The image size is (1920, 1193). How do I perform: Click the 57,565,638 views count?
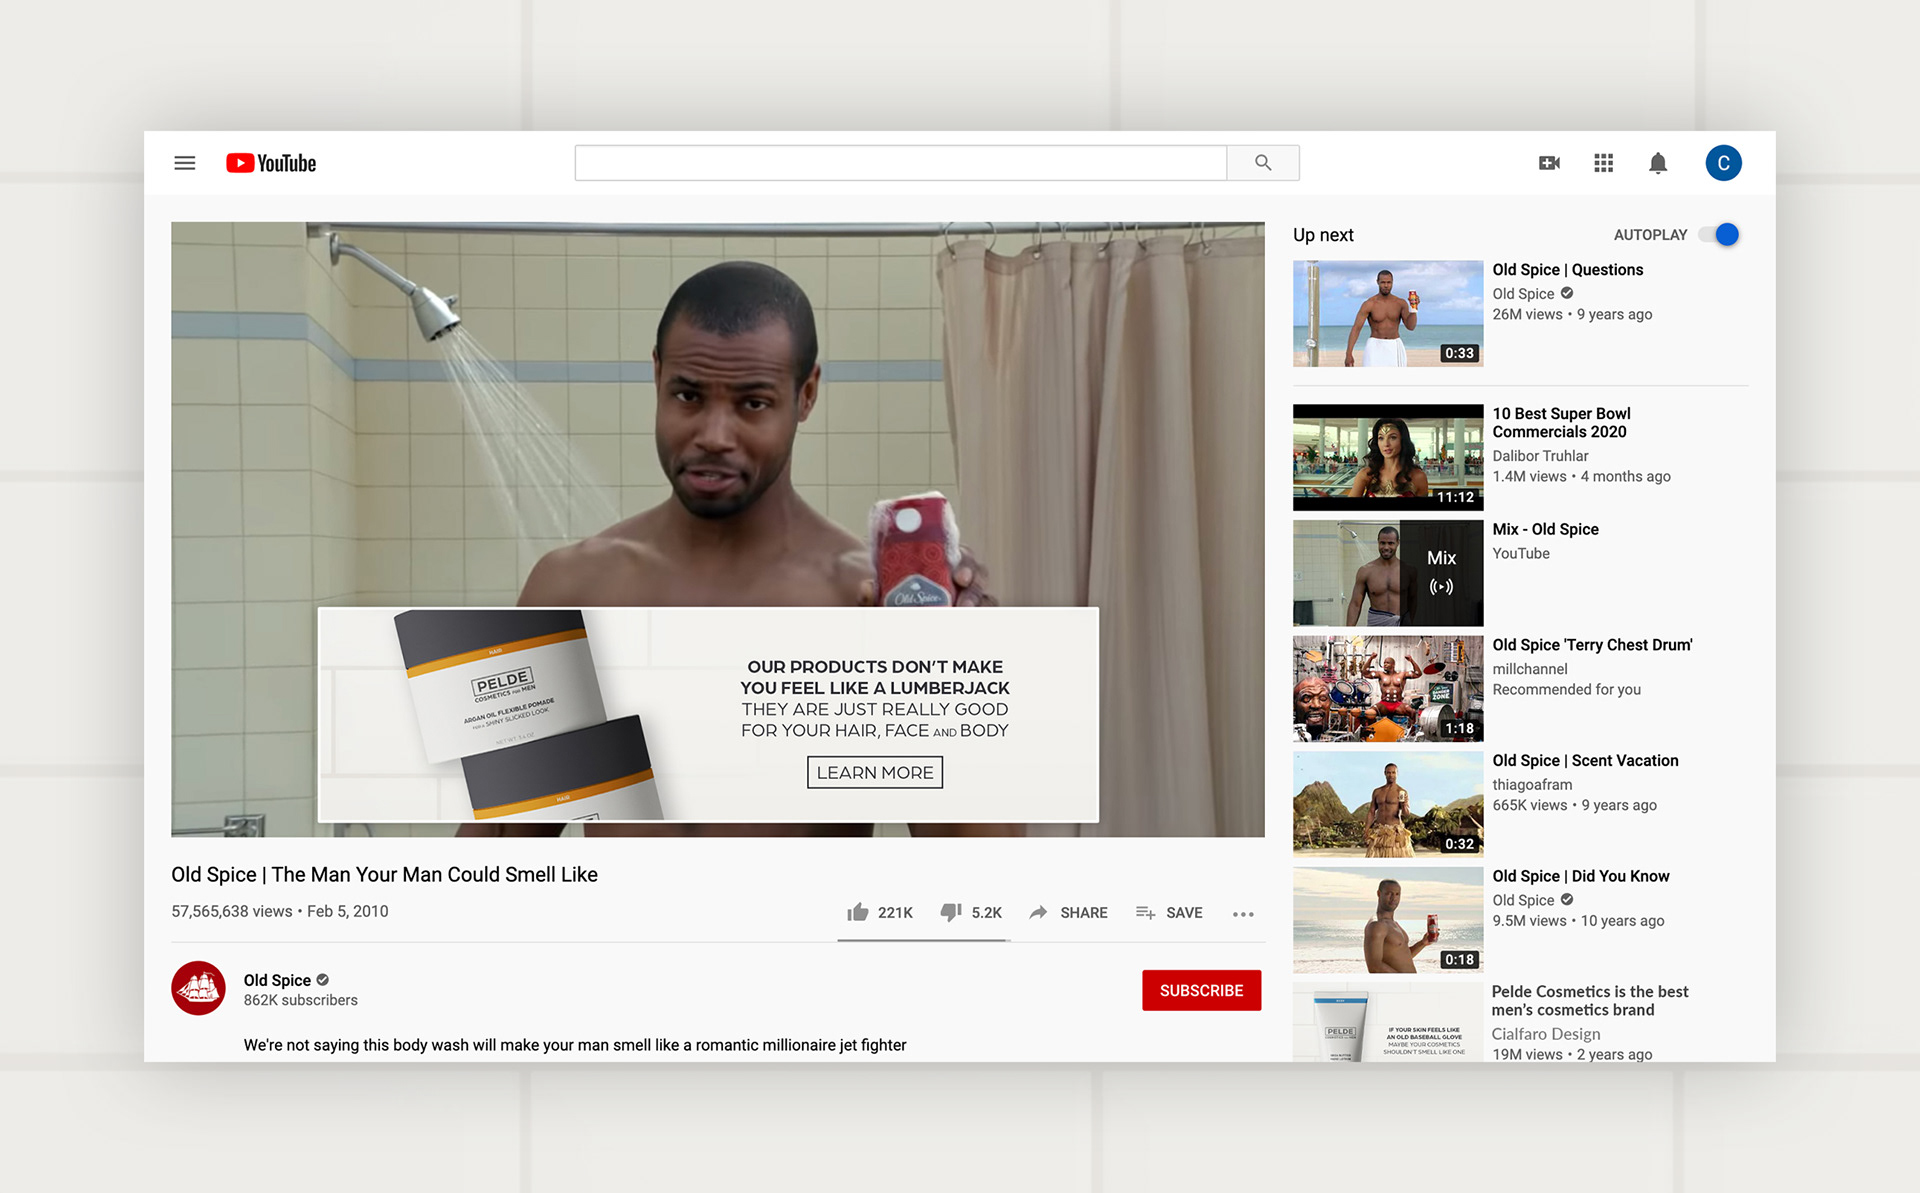point(232,911)
